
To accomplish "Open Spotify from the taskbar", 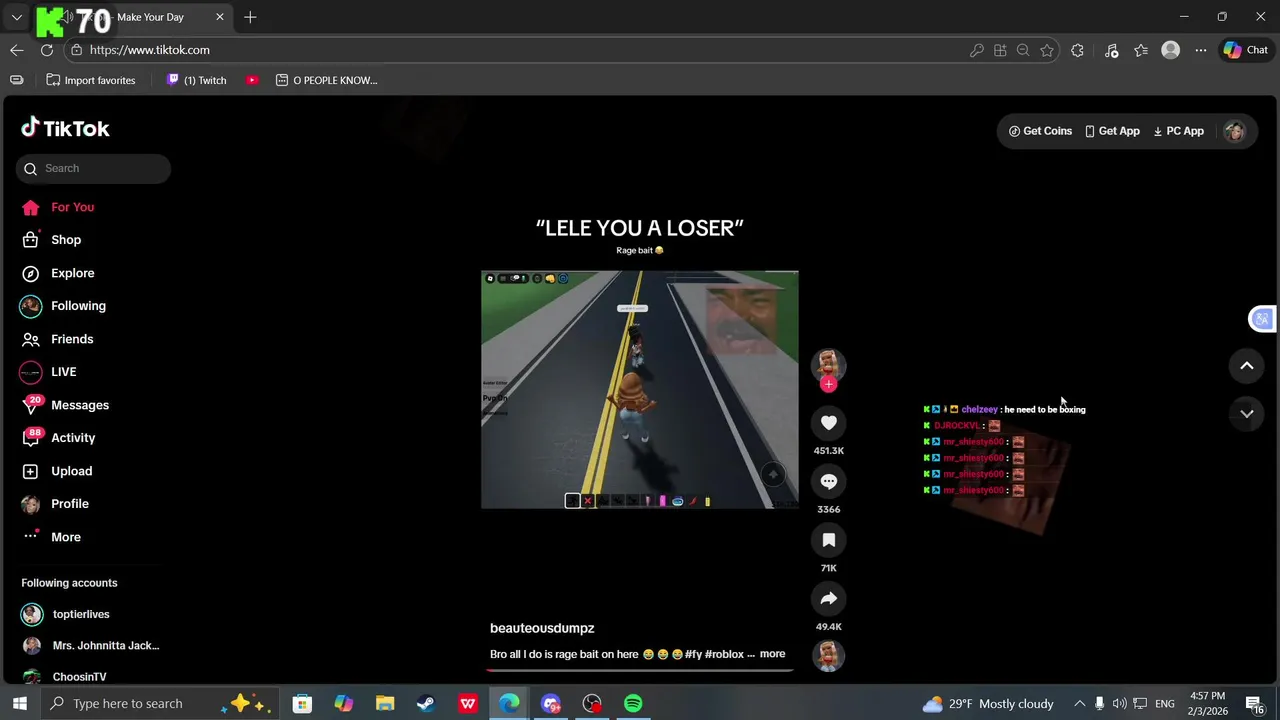I will pyautogui.click(x=633, y=704).
